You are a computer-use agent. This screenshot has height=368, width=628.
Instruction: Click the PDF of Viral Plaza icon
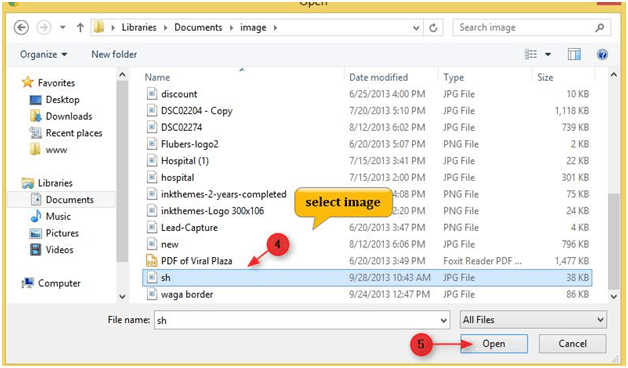pos(151,261)
